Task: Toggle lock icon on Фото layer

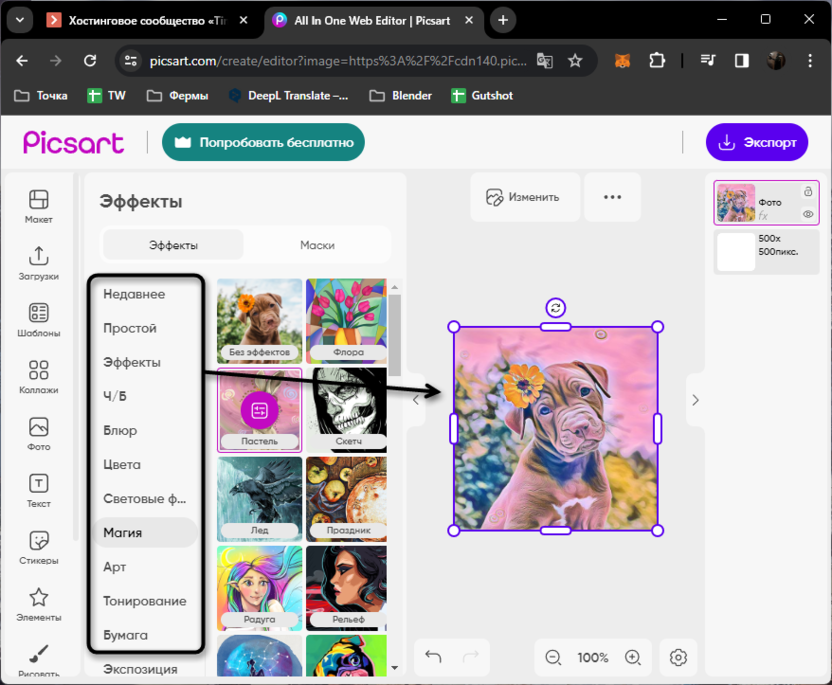Action: [807, 191]
